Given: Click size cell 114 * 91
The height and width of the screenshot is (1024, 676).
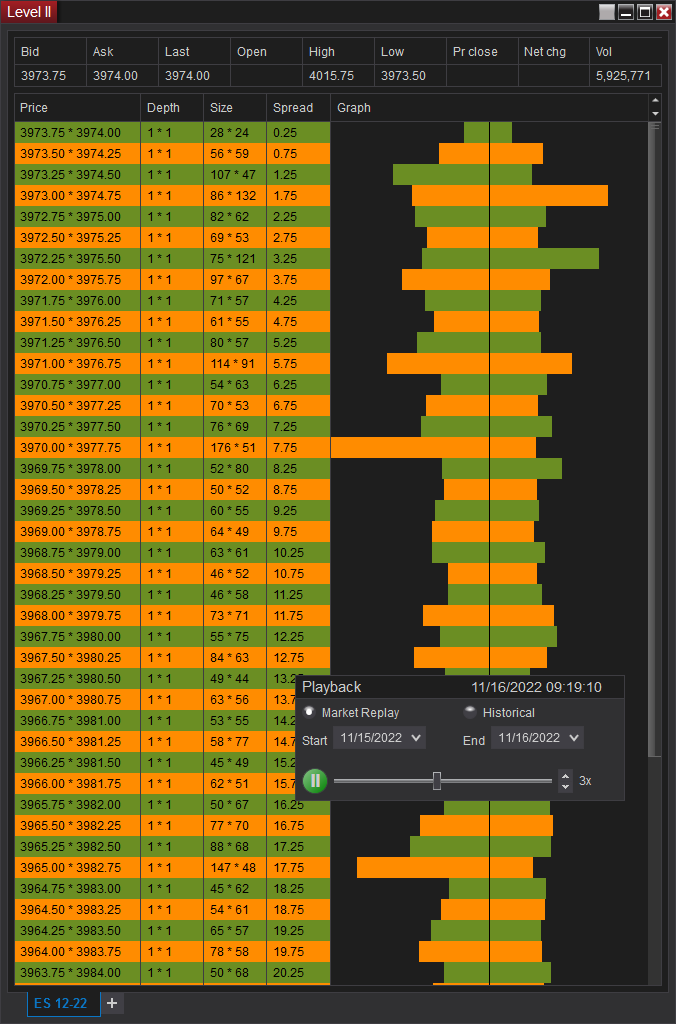Looking at the screenshot, I should [x=235, y=364].
